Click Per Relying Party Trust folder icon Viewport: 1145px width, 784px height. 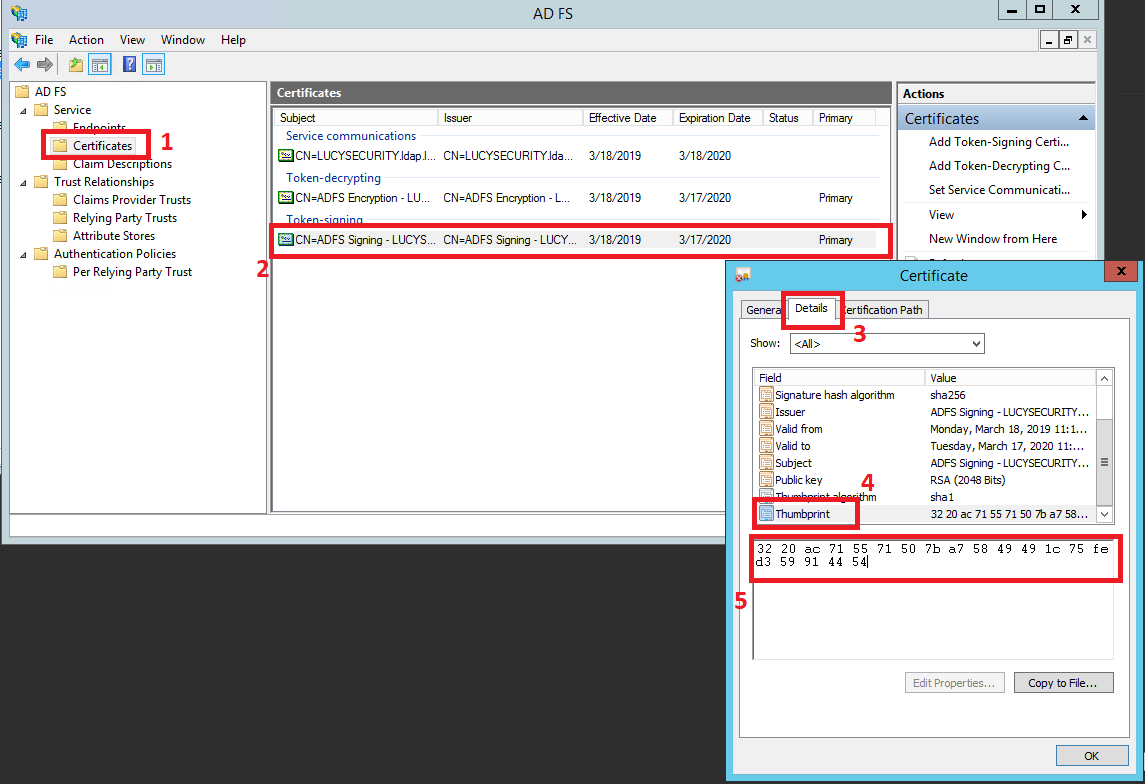point(61,272)
